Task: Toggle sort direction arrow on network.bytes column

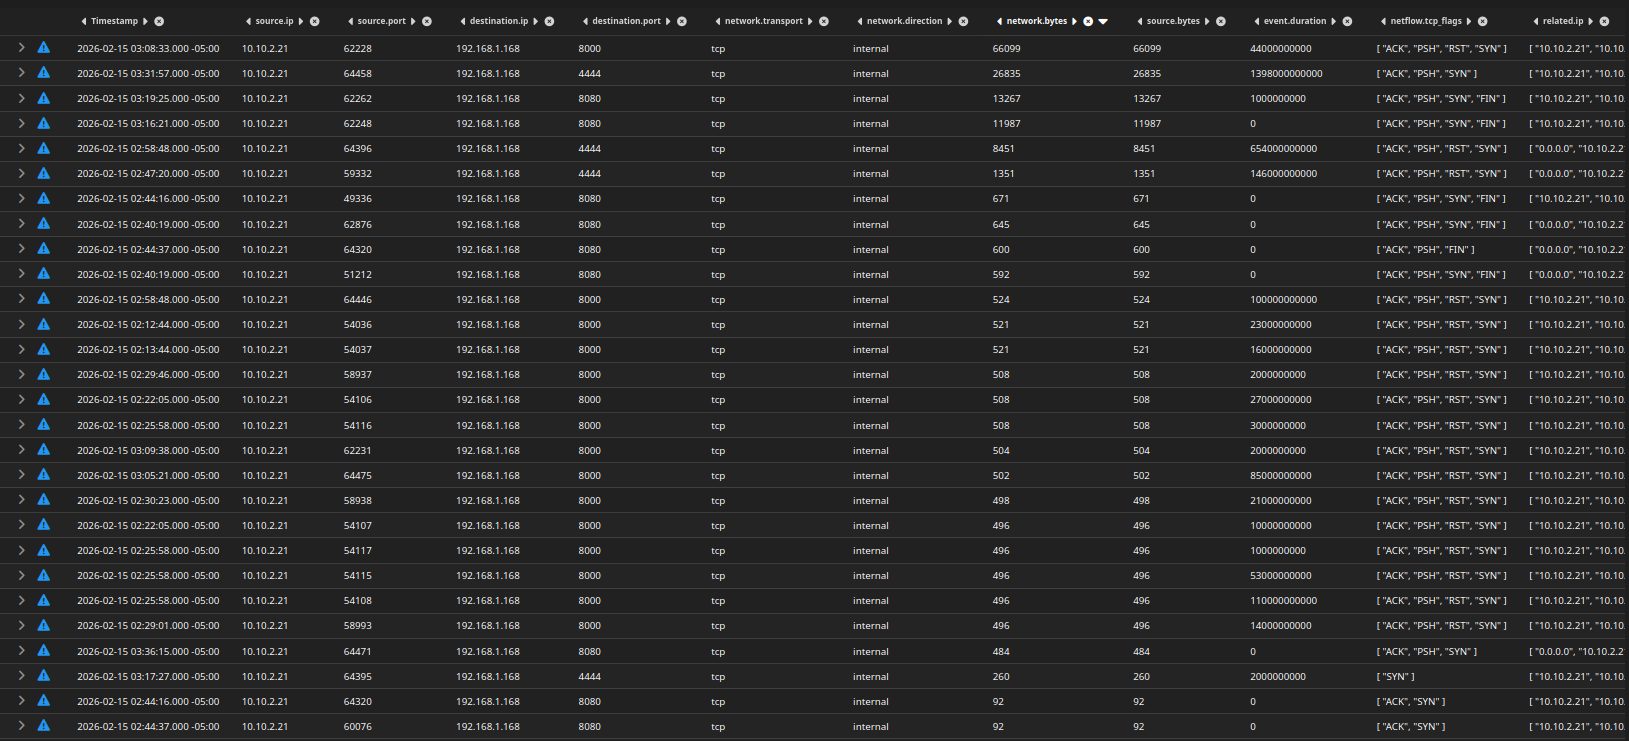Action: click(x=1103, y=21)
